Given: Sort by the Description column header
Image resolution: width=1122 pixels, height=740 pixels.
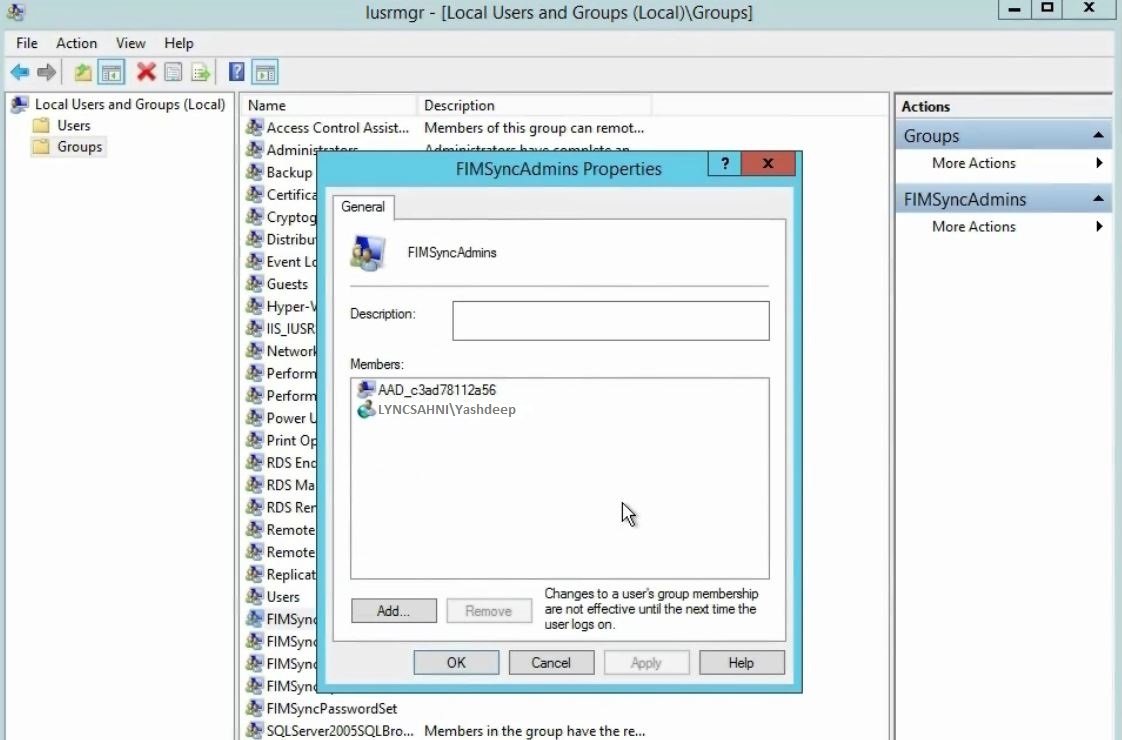Looking at the screenshot, I should coord(534,105).
